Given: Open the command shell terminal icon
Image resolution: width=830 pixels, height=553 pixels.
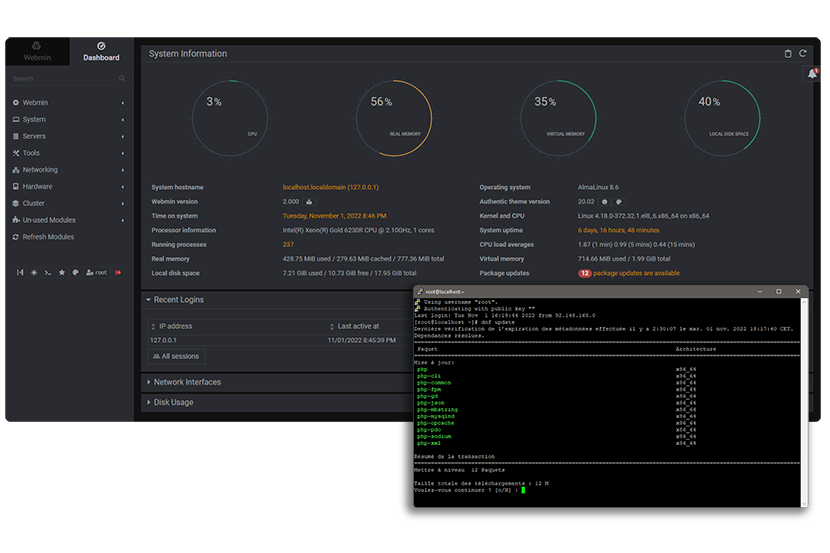Looking at the screenshot, I should pyautogui.click(x=48, y=273).
